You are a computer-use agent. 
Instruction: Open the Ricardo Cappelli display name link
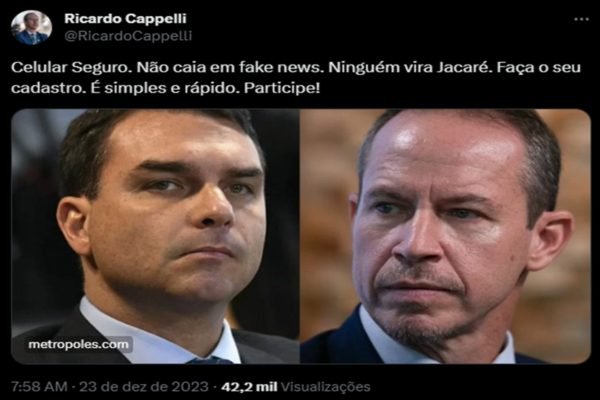click(x=125, y=18)
